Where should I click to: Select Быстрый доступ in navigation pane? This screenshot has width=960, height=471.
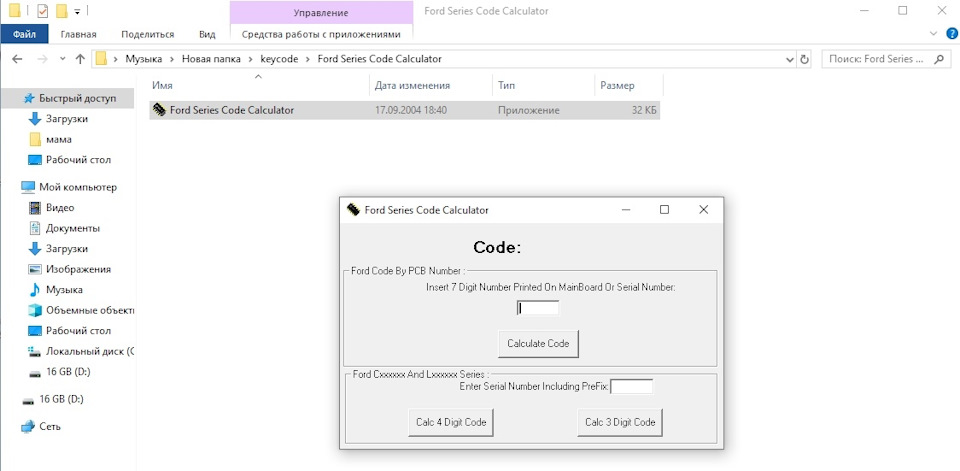coord(67,98)
